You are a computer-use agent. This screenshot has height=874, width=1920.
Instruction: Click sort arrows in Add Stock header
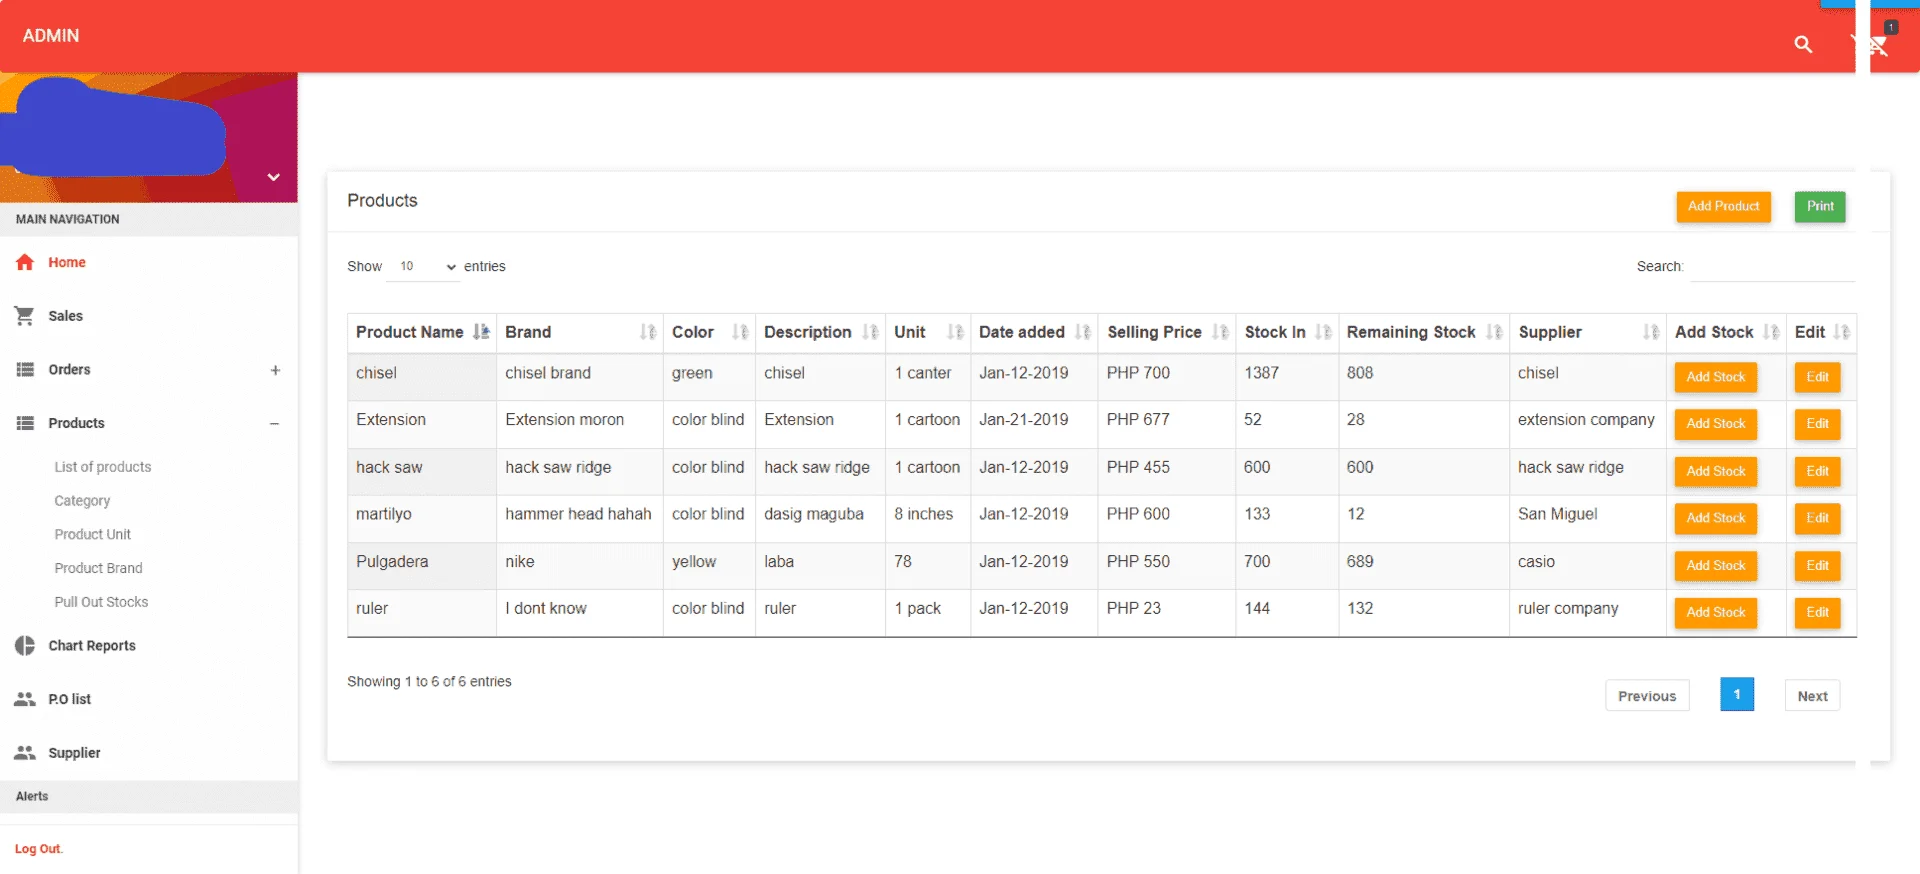tap(1771, 332)
